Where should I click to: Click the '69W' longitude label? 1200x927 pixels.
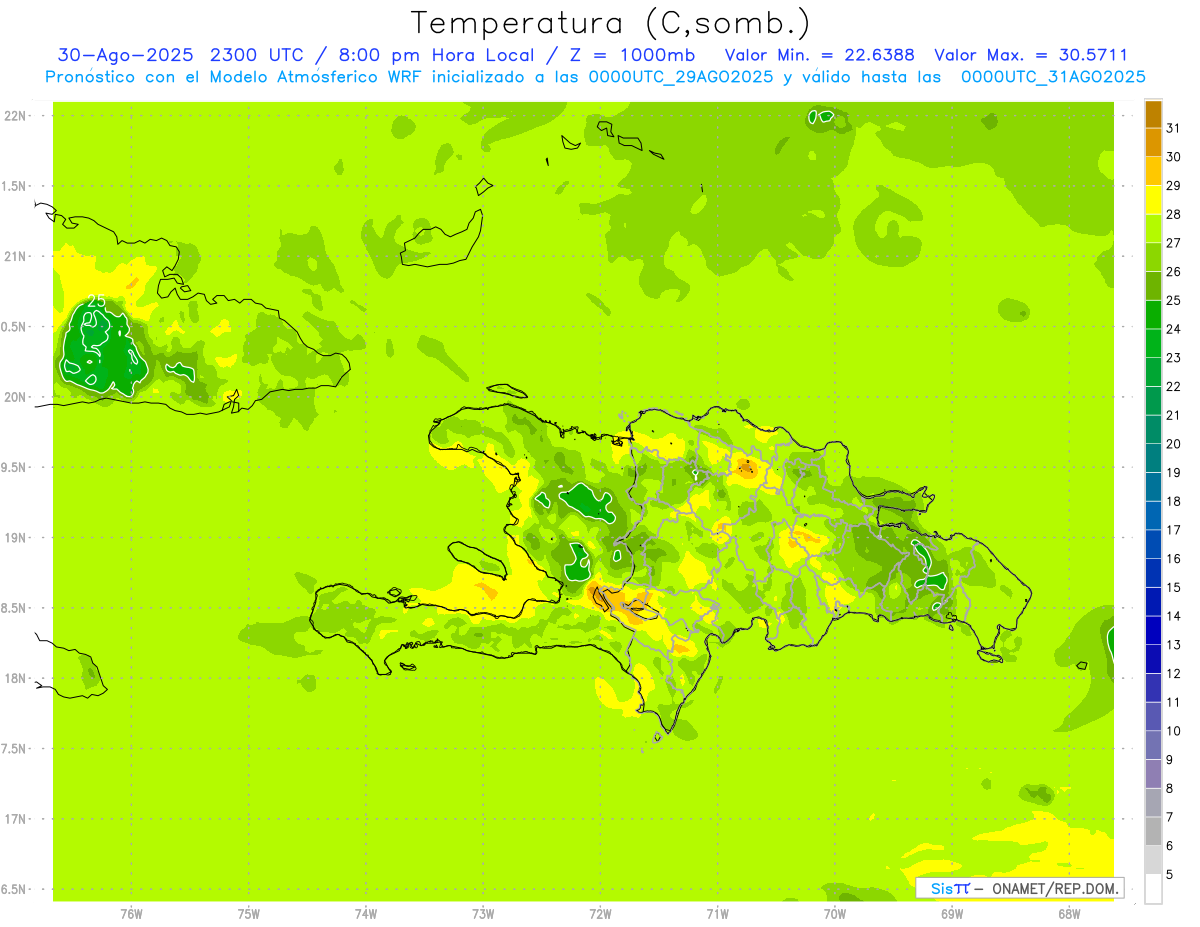[x=952, y=913]
